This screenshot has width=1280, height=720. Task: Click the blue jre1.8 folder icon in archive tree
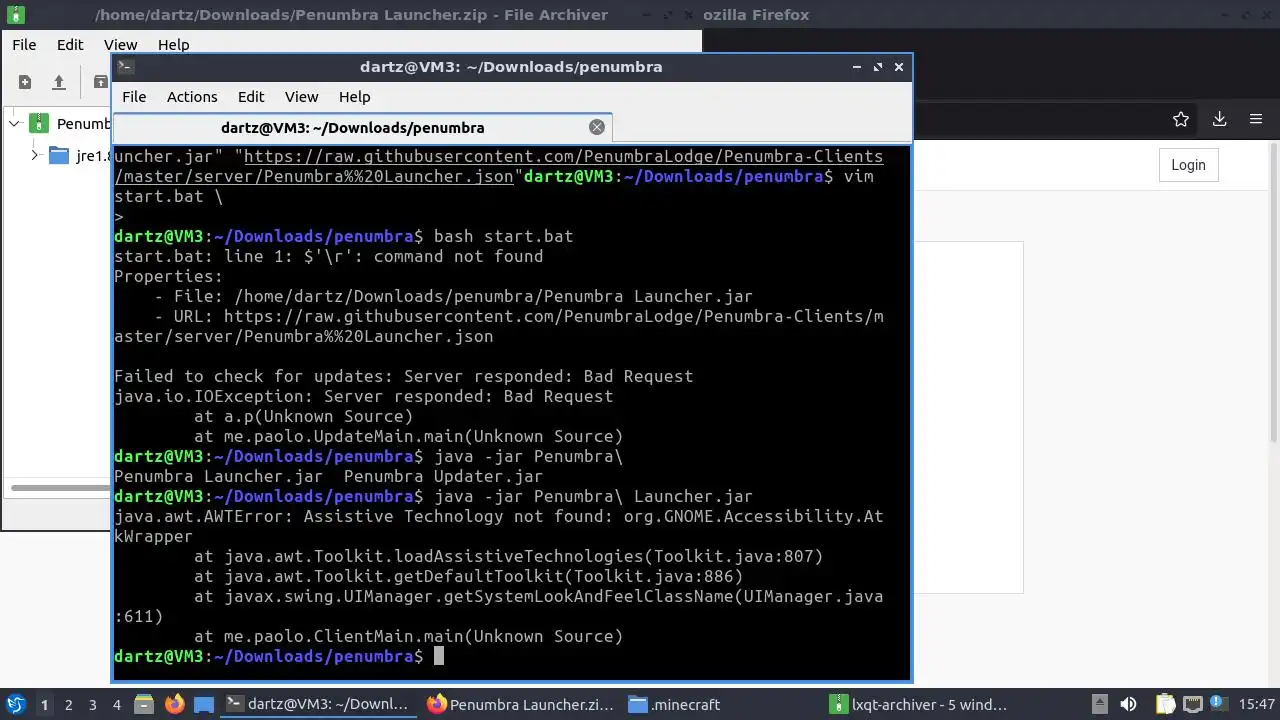click(59, 156)
